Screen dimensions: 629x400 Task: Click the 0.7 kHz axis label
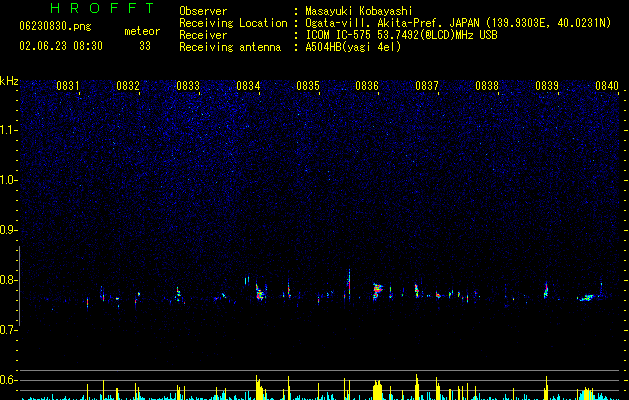tap(9, 330)
